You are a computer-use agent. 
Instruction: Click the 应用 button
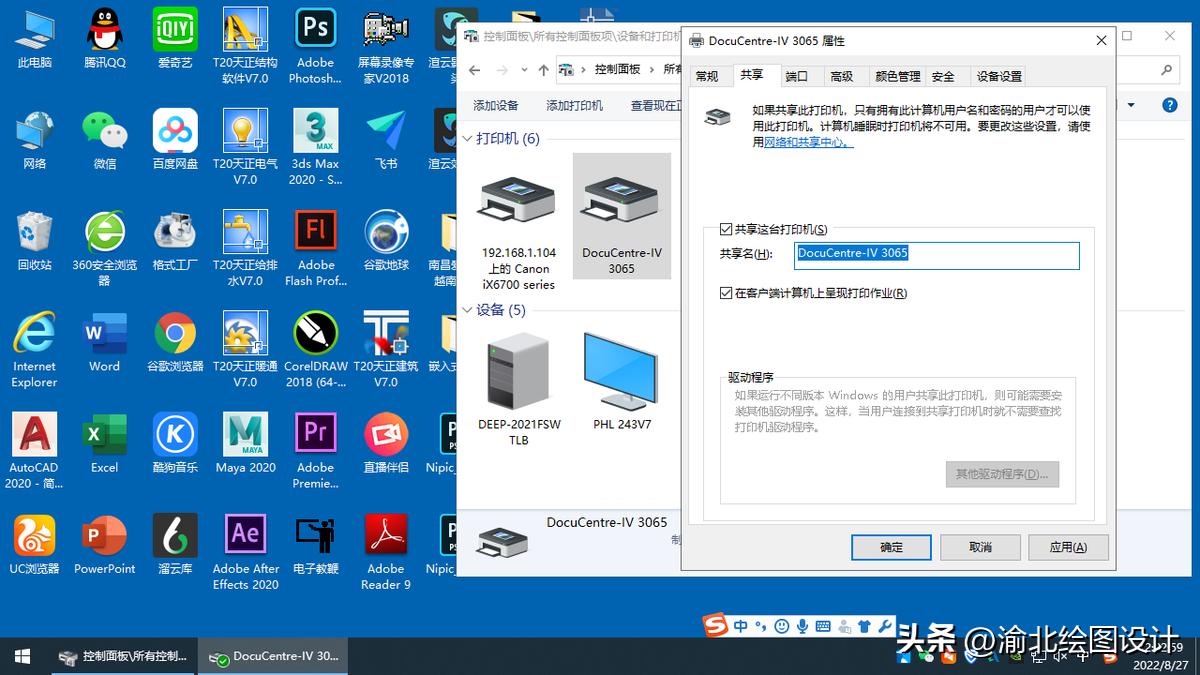[x=1068, y=547]
